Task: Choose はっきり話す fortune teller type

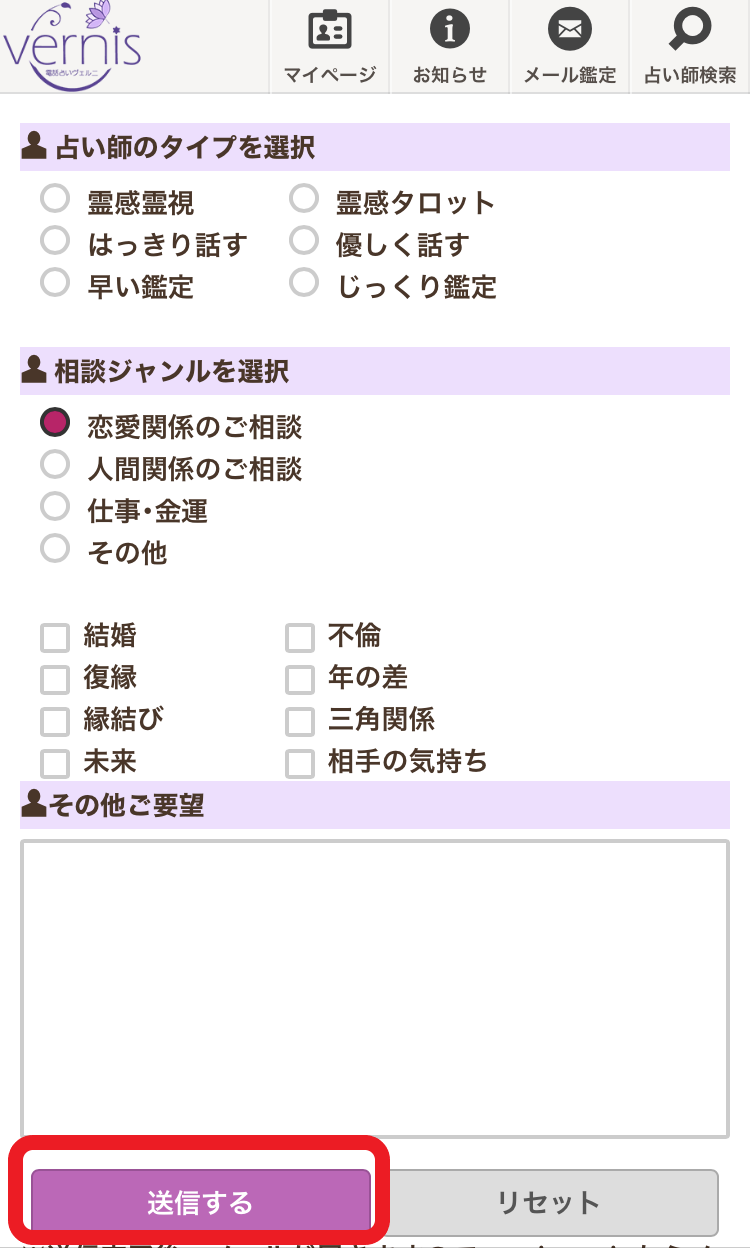Action: 55,241
